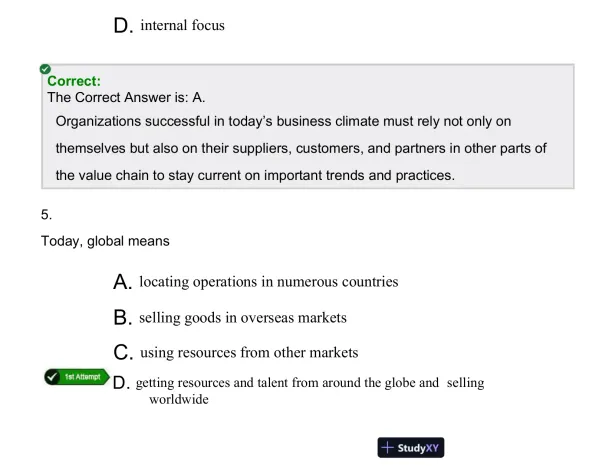Click the letter D beside 1st Attempt badge
The width and height of the screenshot is (612, 473).
[120, 383]
